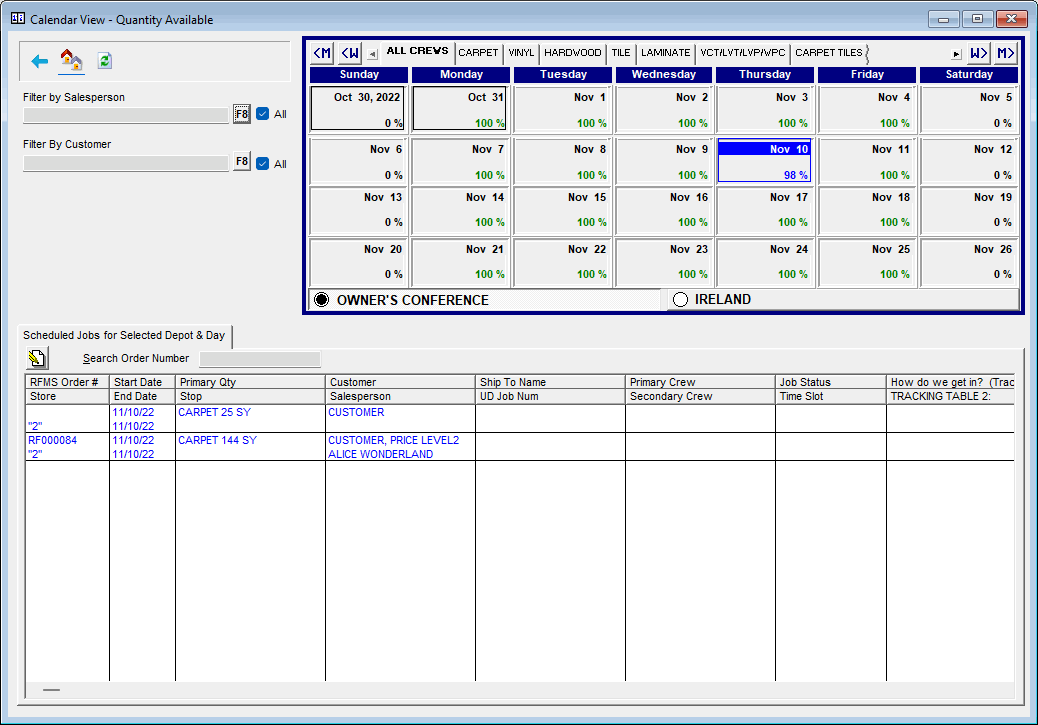Select Nov 26 calendar day
The image size is (1038, 725).
pyautogui.click(x=968, y=262)
